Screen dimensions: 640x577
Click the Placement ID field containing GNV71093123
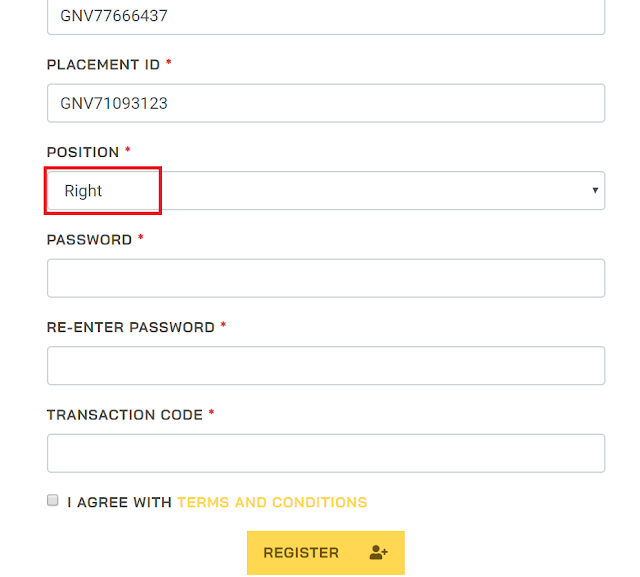(326, 103)
